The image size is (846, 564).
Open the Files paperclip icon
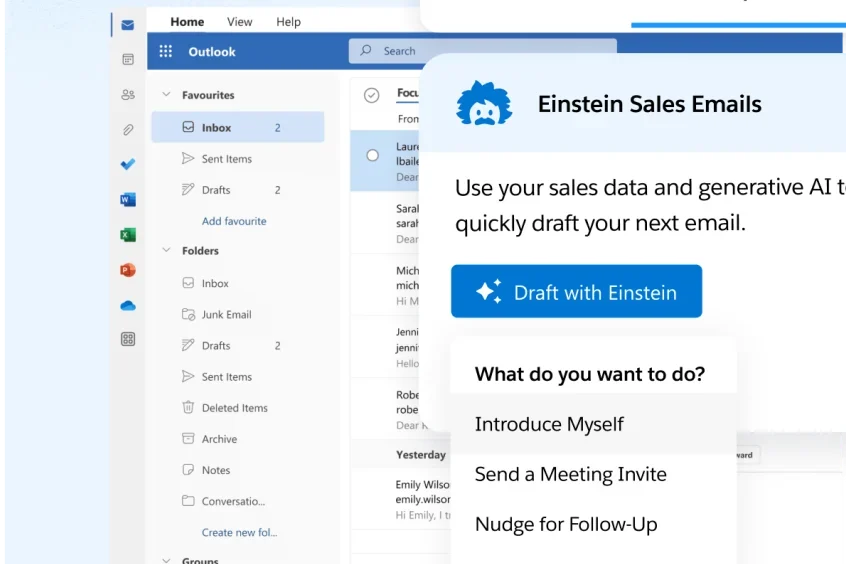128,130
